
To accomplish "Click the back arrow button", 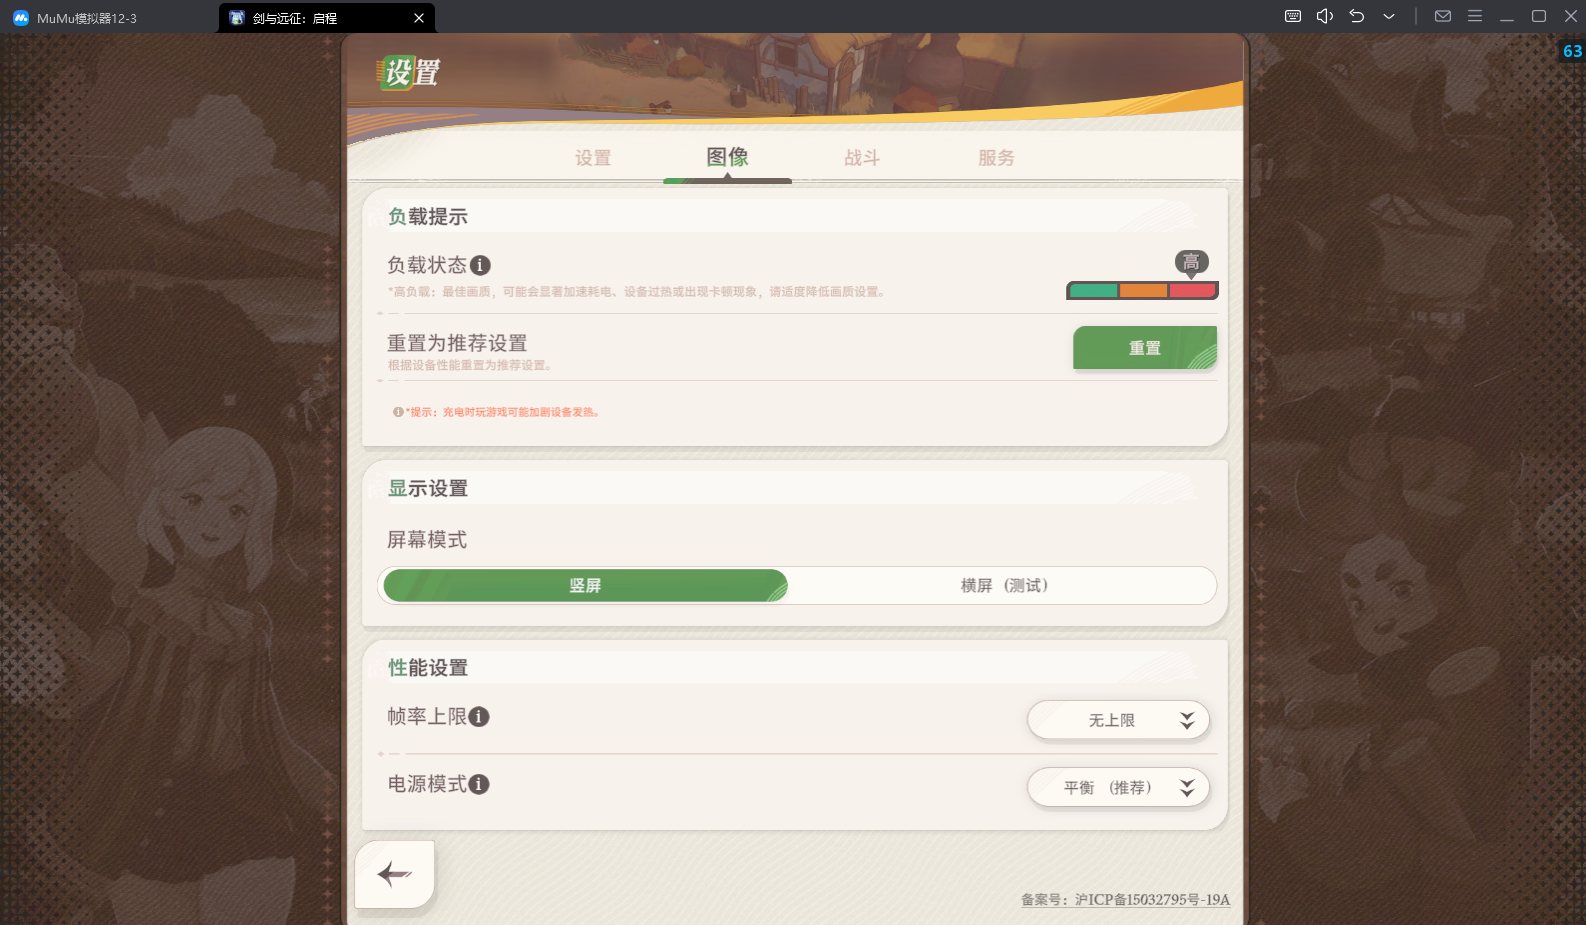I will [x=395, y=875].
